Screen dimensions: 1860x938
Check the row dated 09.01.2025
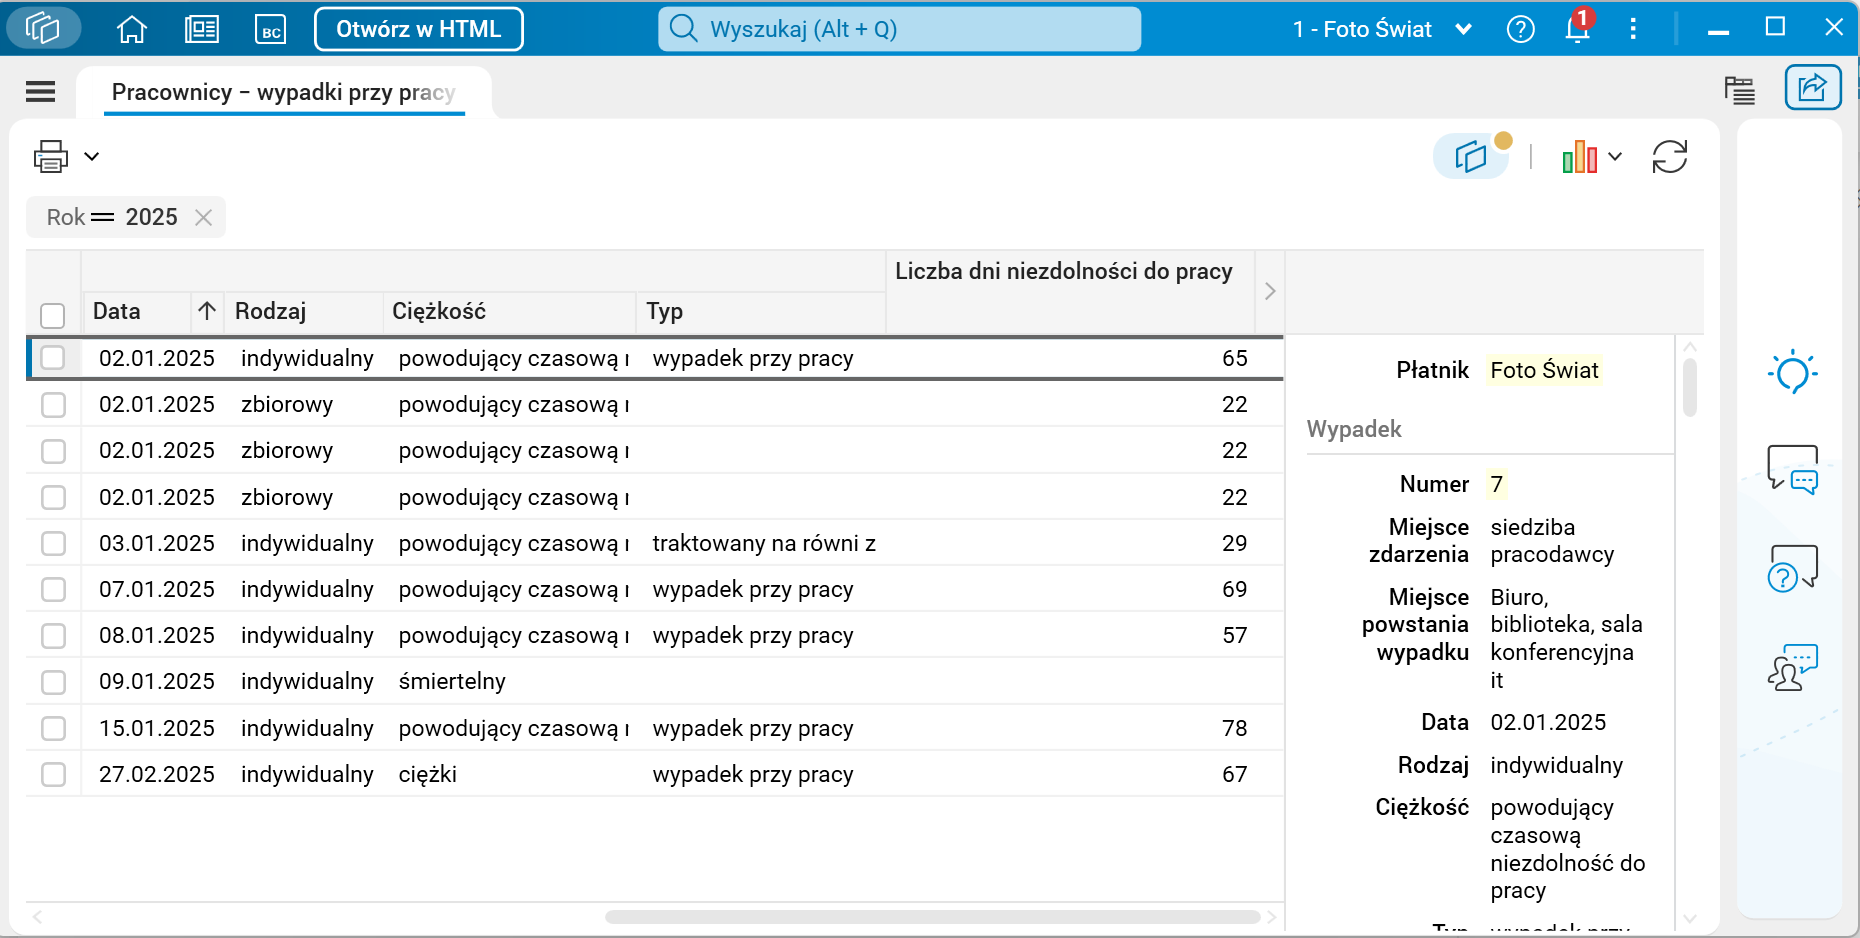click(53, 682)
